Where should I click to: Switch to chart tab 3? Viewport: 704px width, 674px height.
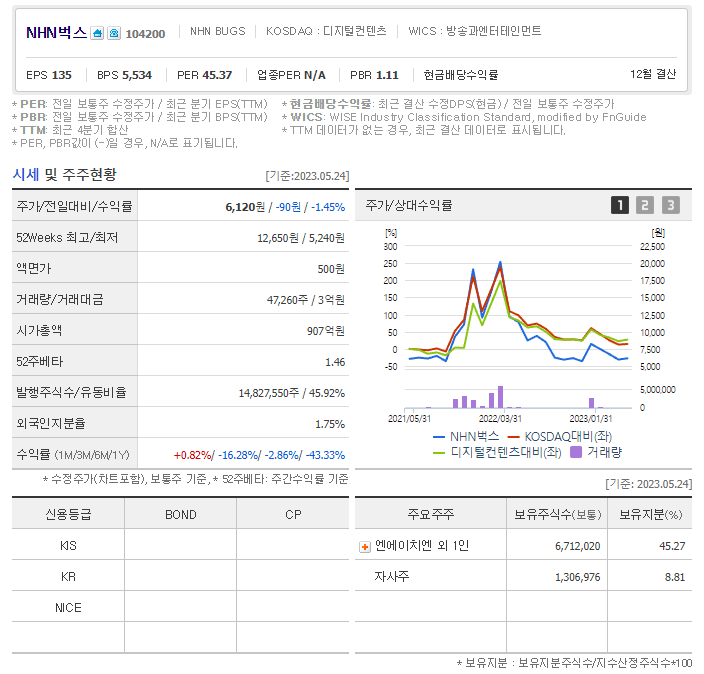pyautogui.click(x=671, y=205)
